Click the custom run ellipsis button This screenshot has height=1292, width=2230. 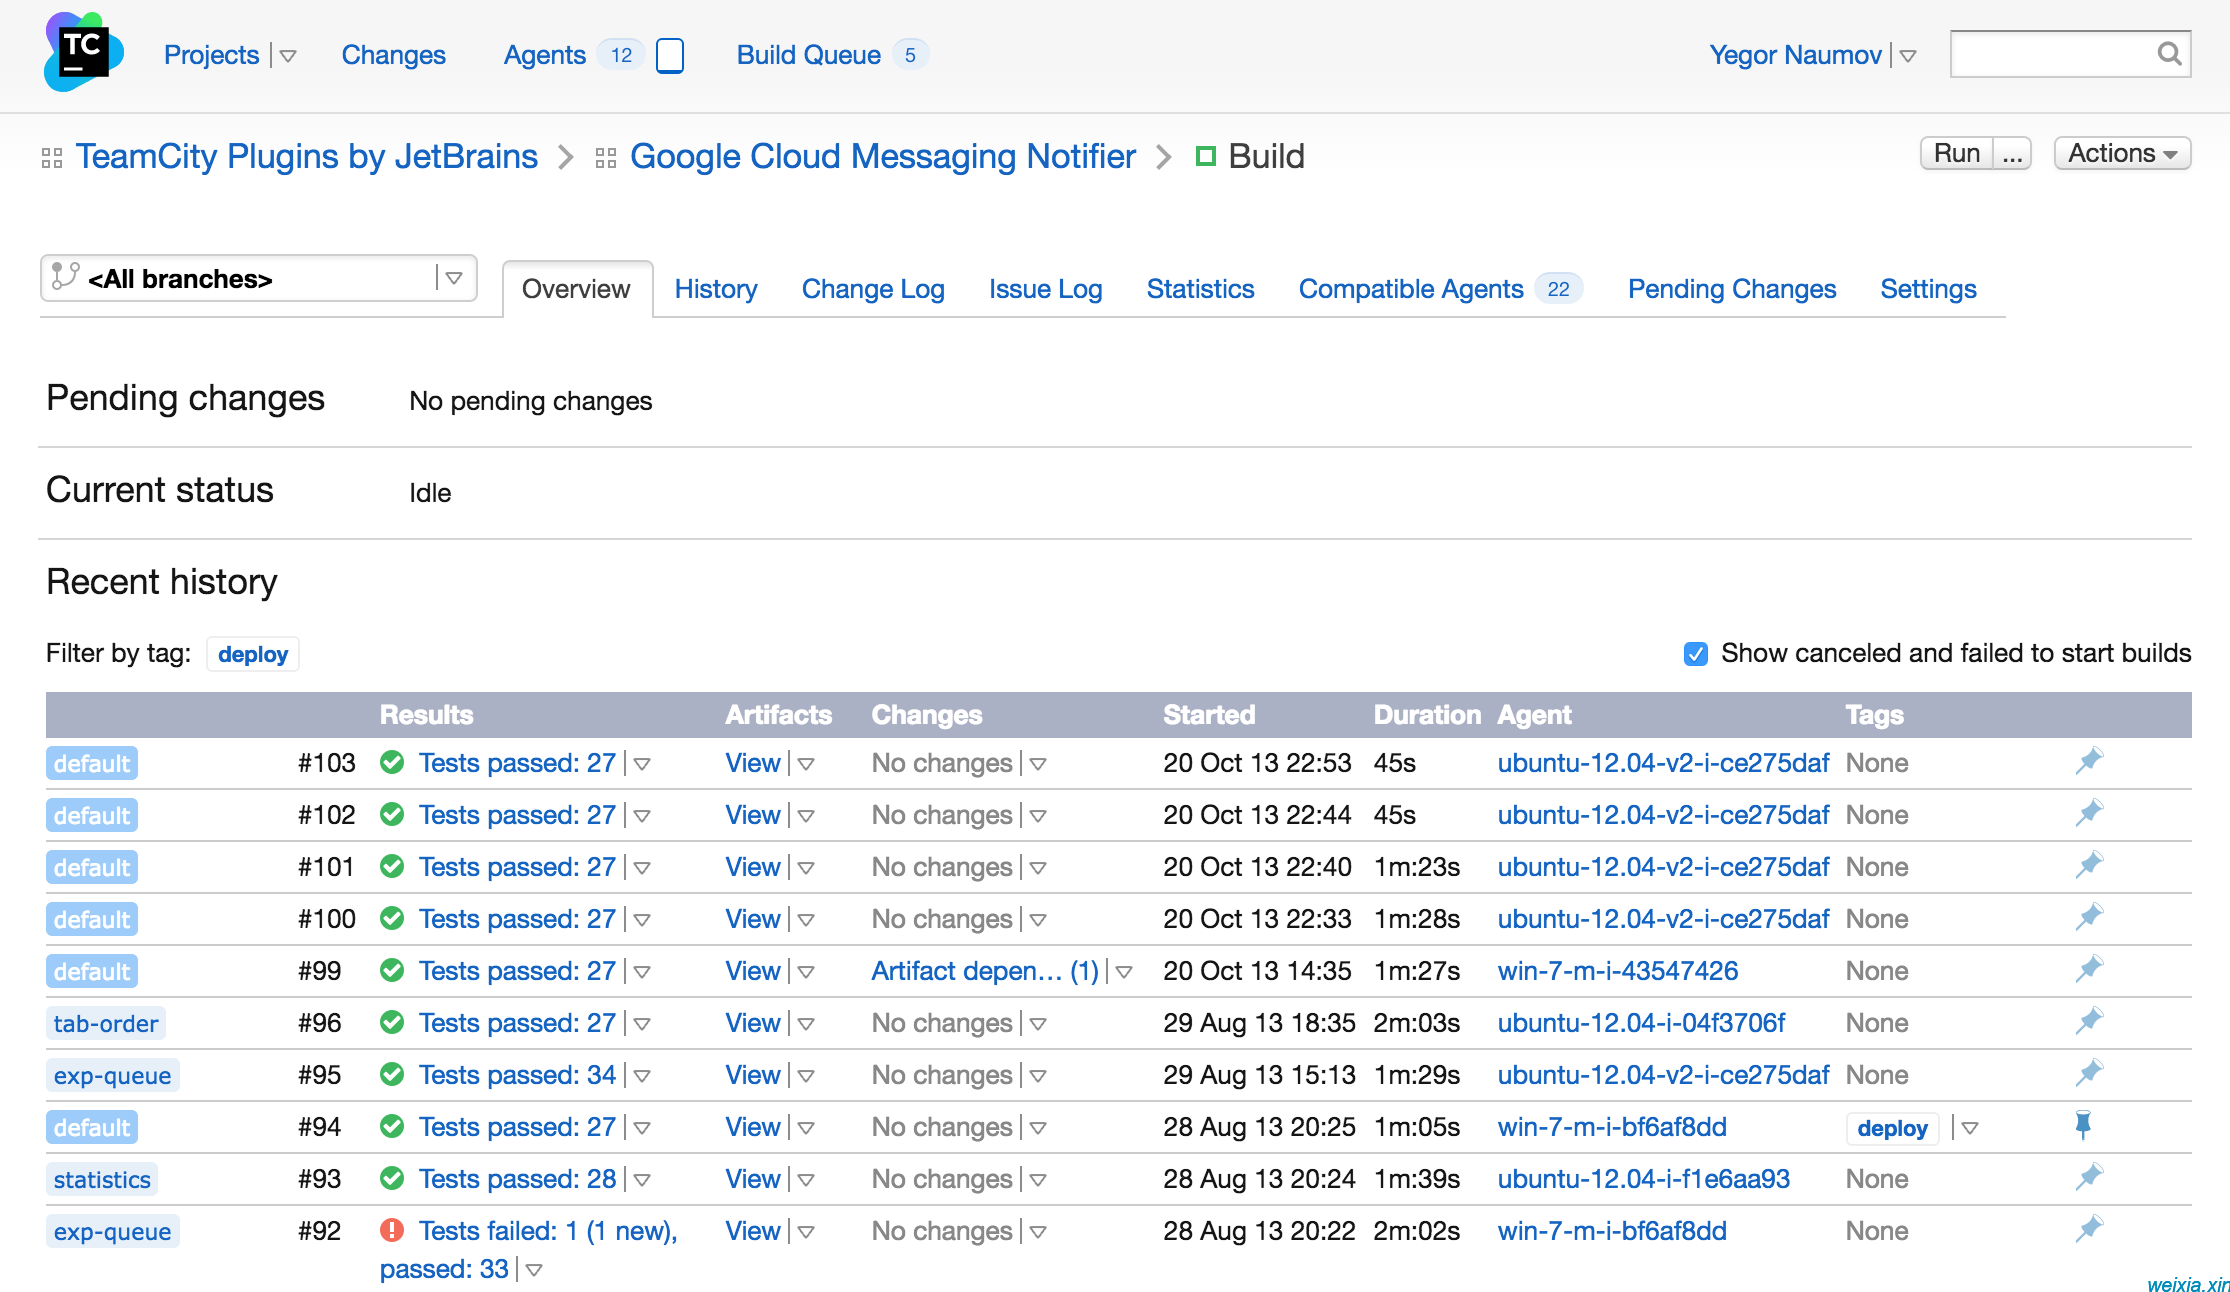(2012, 153)
